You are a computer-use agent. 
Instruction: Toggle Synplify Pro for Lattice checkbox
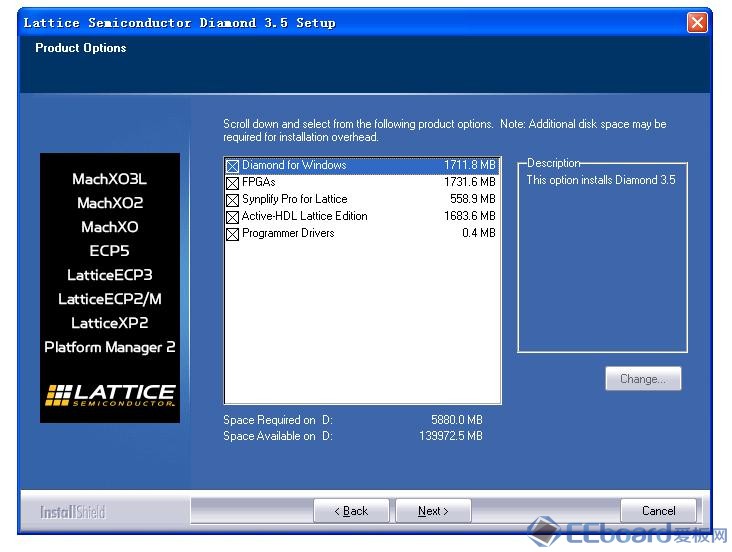click(x=232, y=200)
